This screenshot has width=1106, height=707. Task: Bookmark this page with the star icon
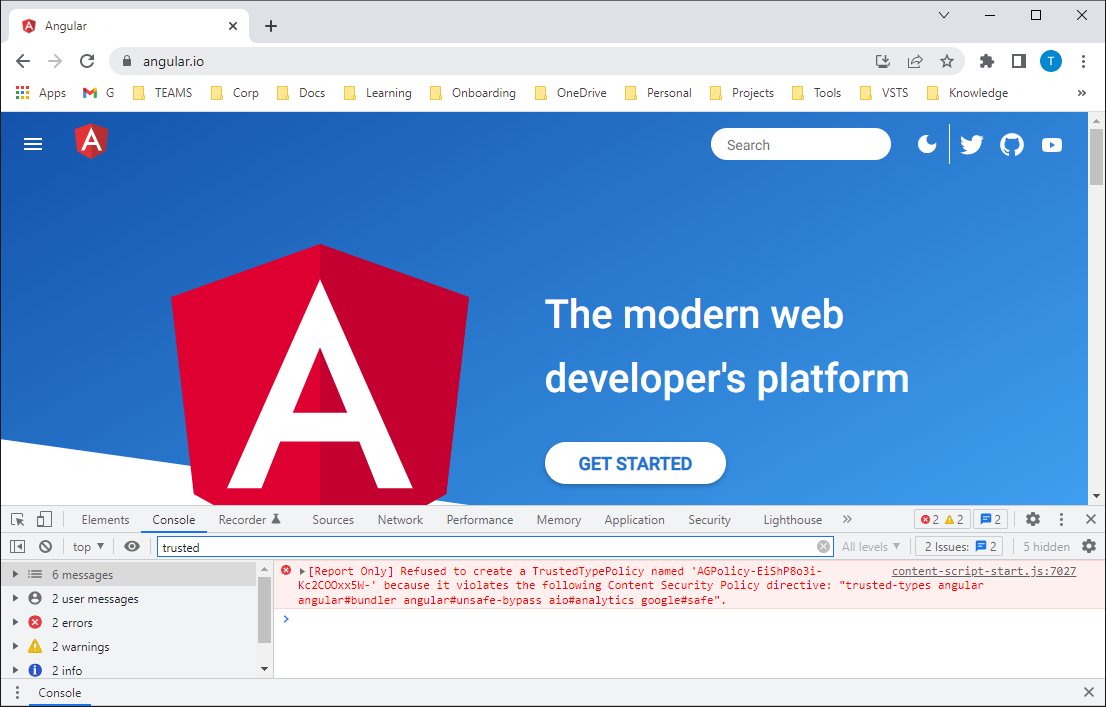click(947, 61)
